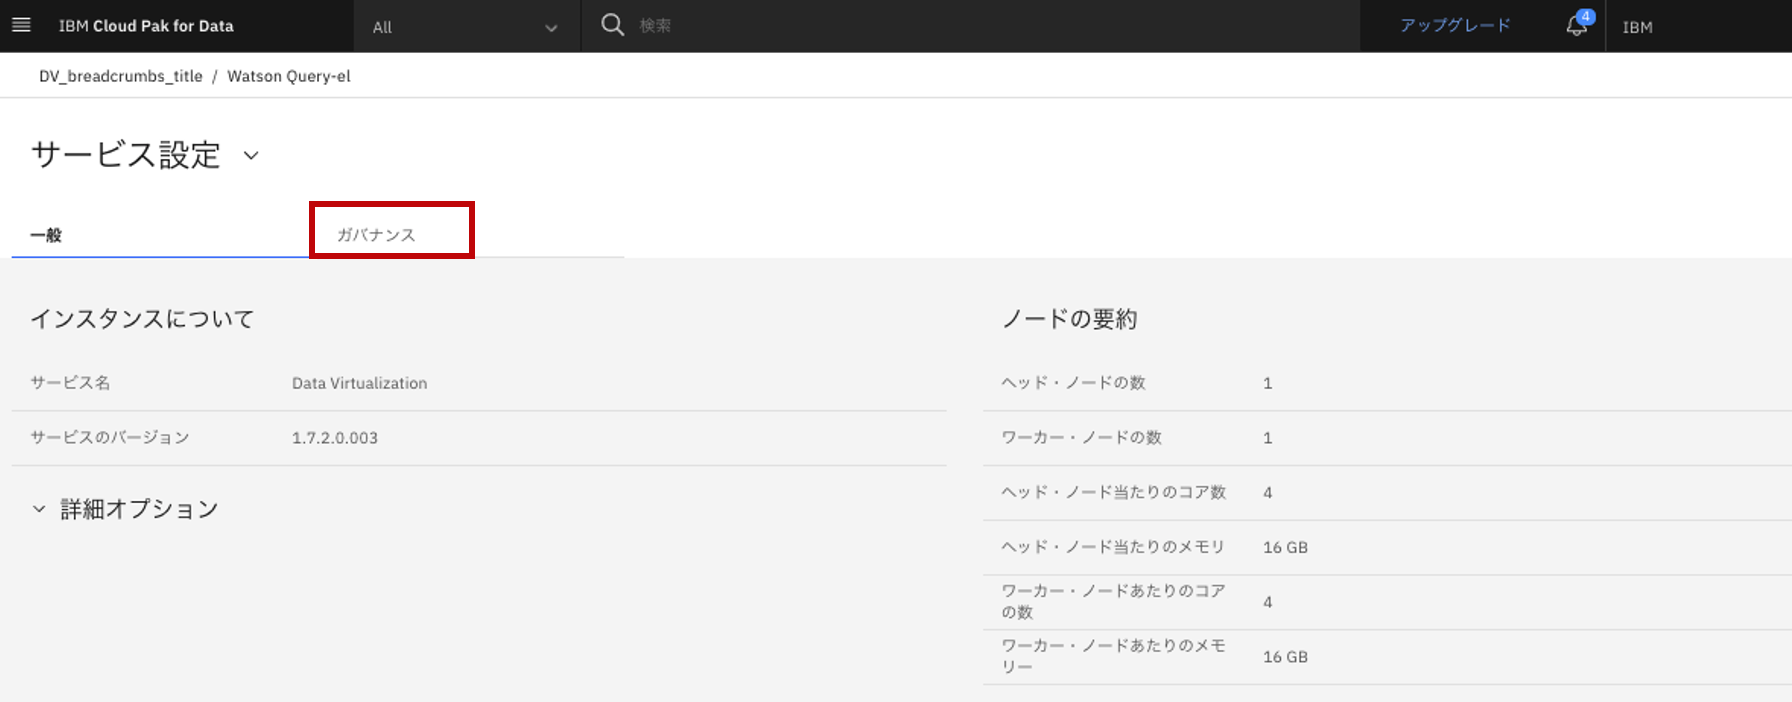Click the search magnifier icon
1792x702 pixels.
612,25
